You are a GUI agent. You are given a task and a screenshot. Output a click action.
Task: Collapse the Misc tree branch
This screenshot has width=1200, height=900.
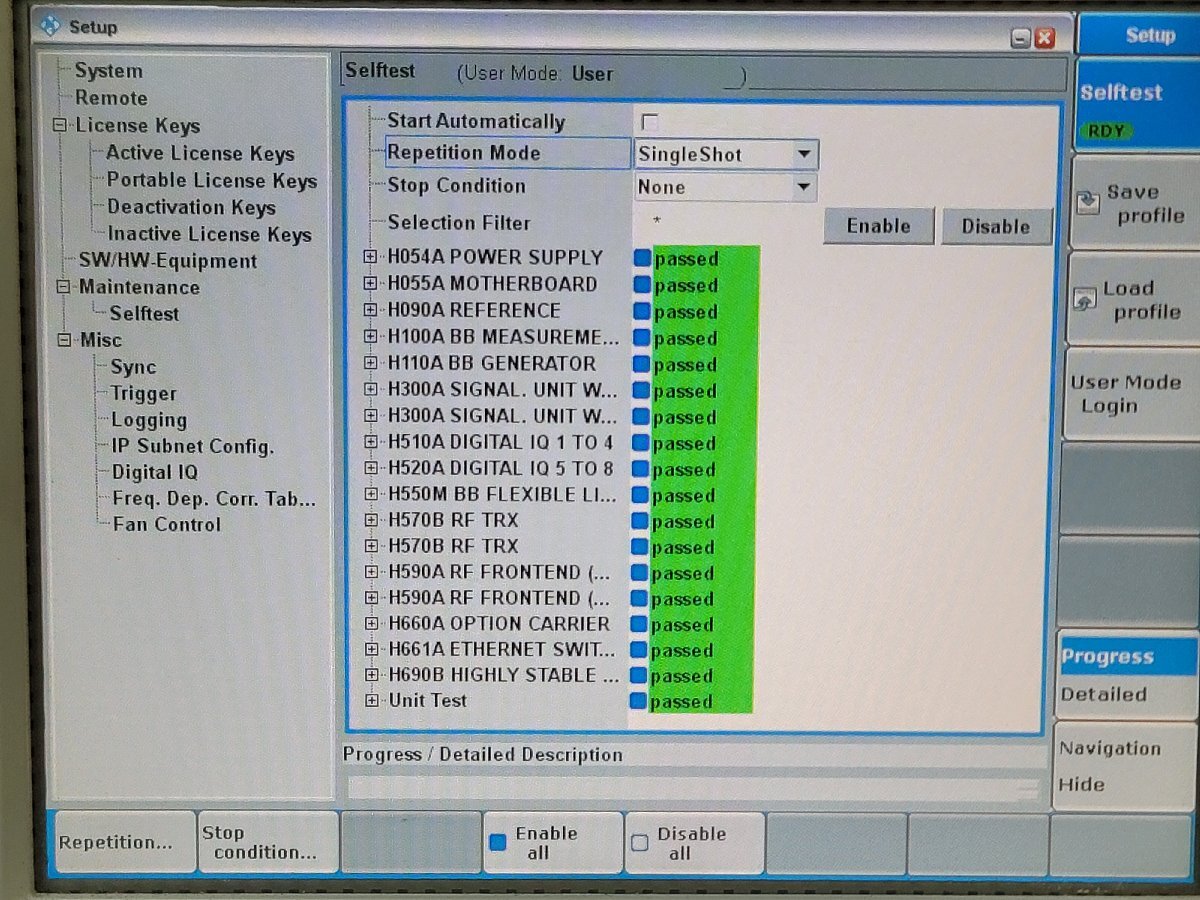tap(65, 340)
